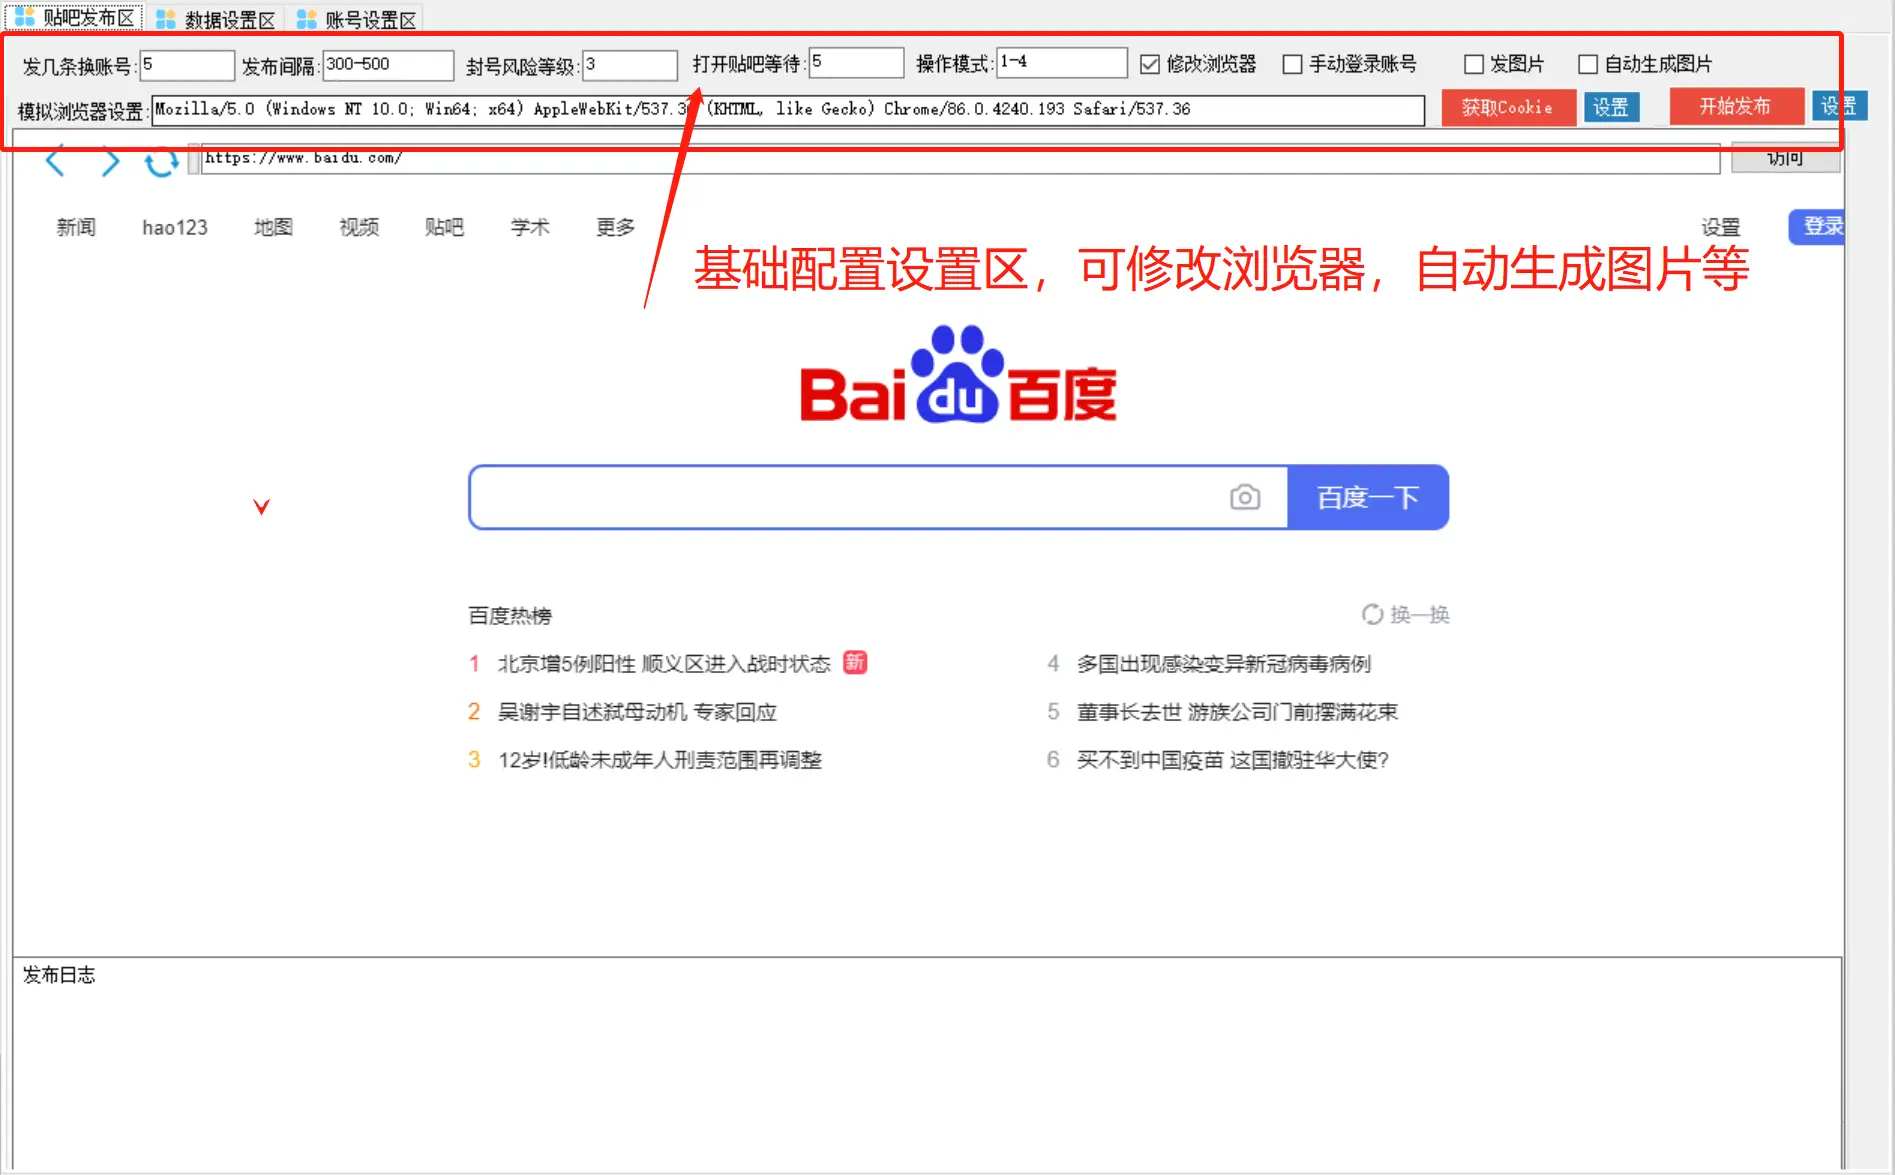Screen dimensions: 1895x1175
Task: Open the 贴吧 link
Action: click(x=444, y=227)
